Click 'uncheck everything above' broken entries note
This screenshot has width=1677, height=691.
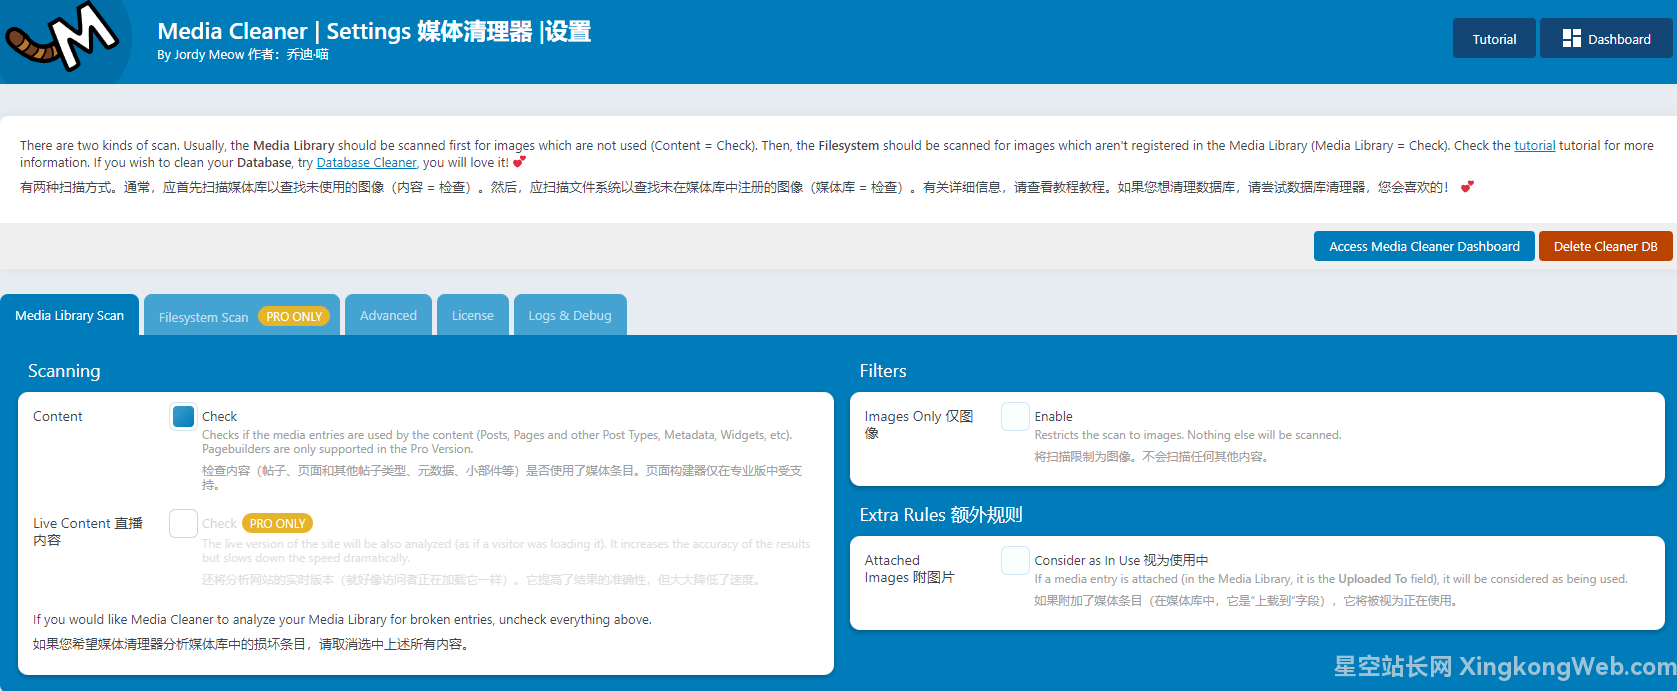[x=342, y=619]
